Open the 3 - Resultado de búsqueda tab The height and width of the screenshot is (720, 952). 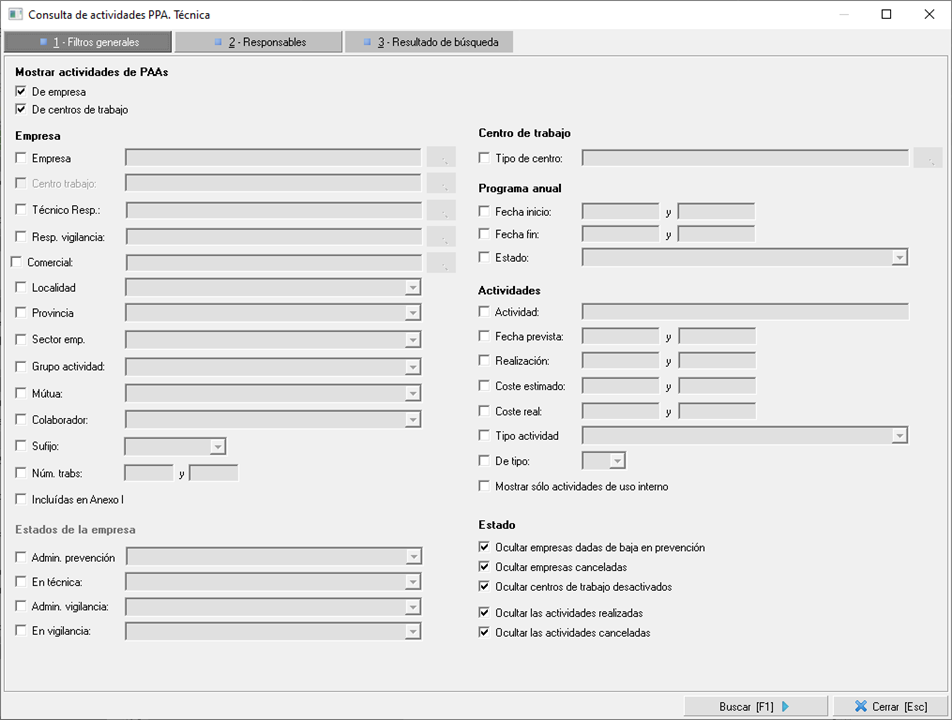429,42
